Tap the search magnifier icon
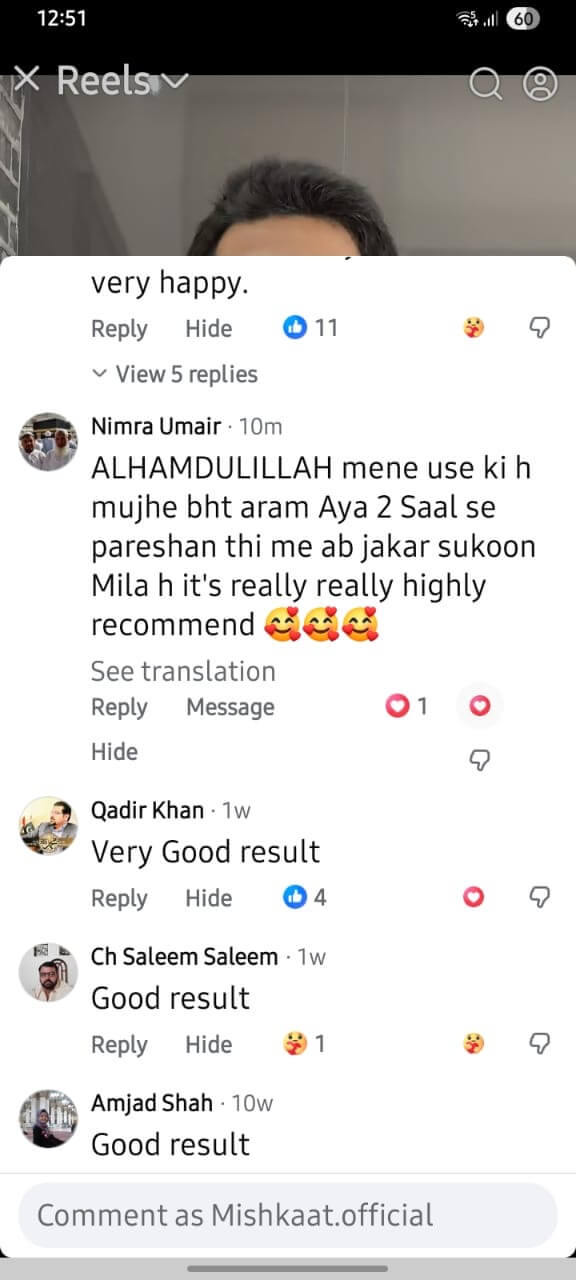Viewport: 576px width, 1280px height. pos(486,85)
